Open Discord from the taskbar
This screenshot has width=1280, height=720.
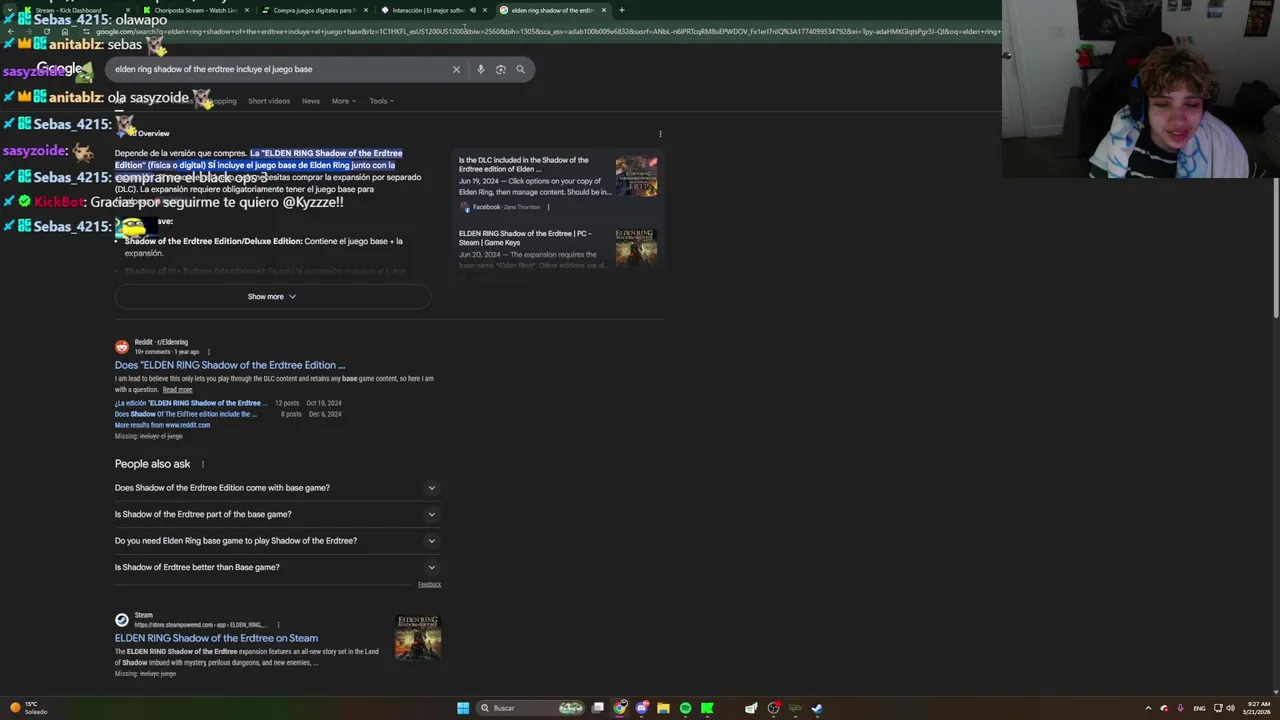pyautogui.click(x=642, y=708)
